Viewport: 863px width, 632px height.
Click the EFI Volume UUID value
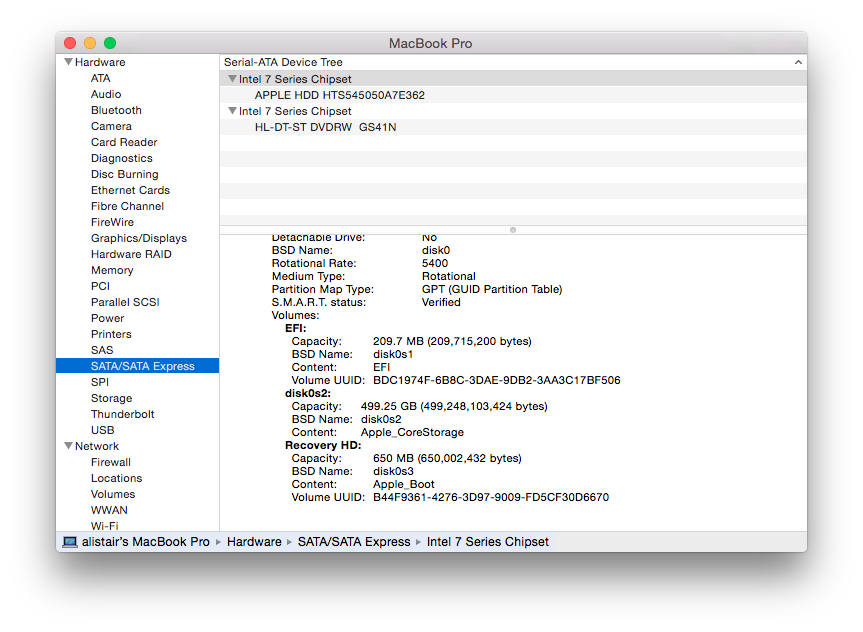496,380
